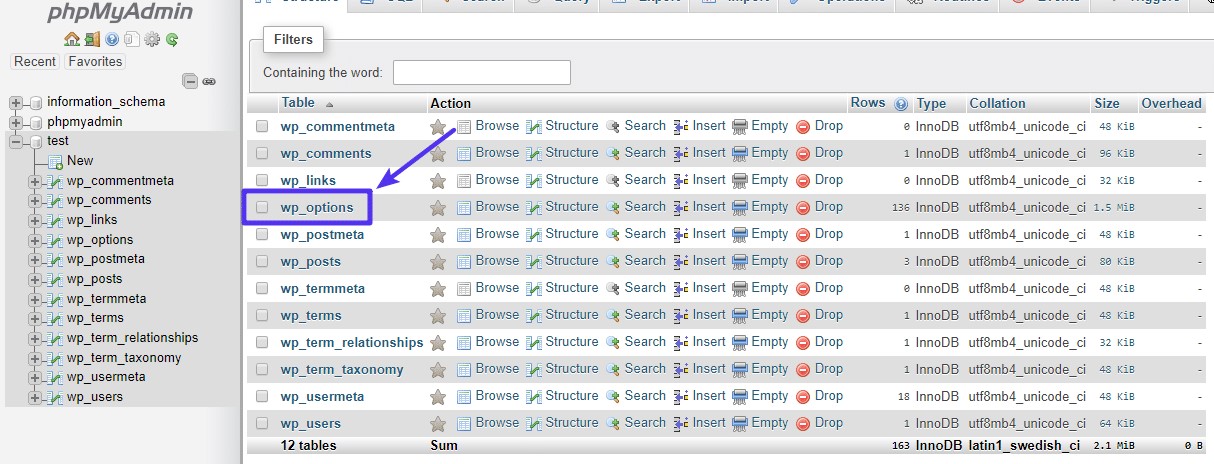Select wp_term_taxonomy in sidebar tree
Viewport: 1214px width, 464px height.
(124, 358)
